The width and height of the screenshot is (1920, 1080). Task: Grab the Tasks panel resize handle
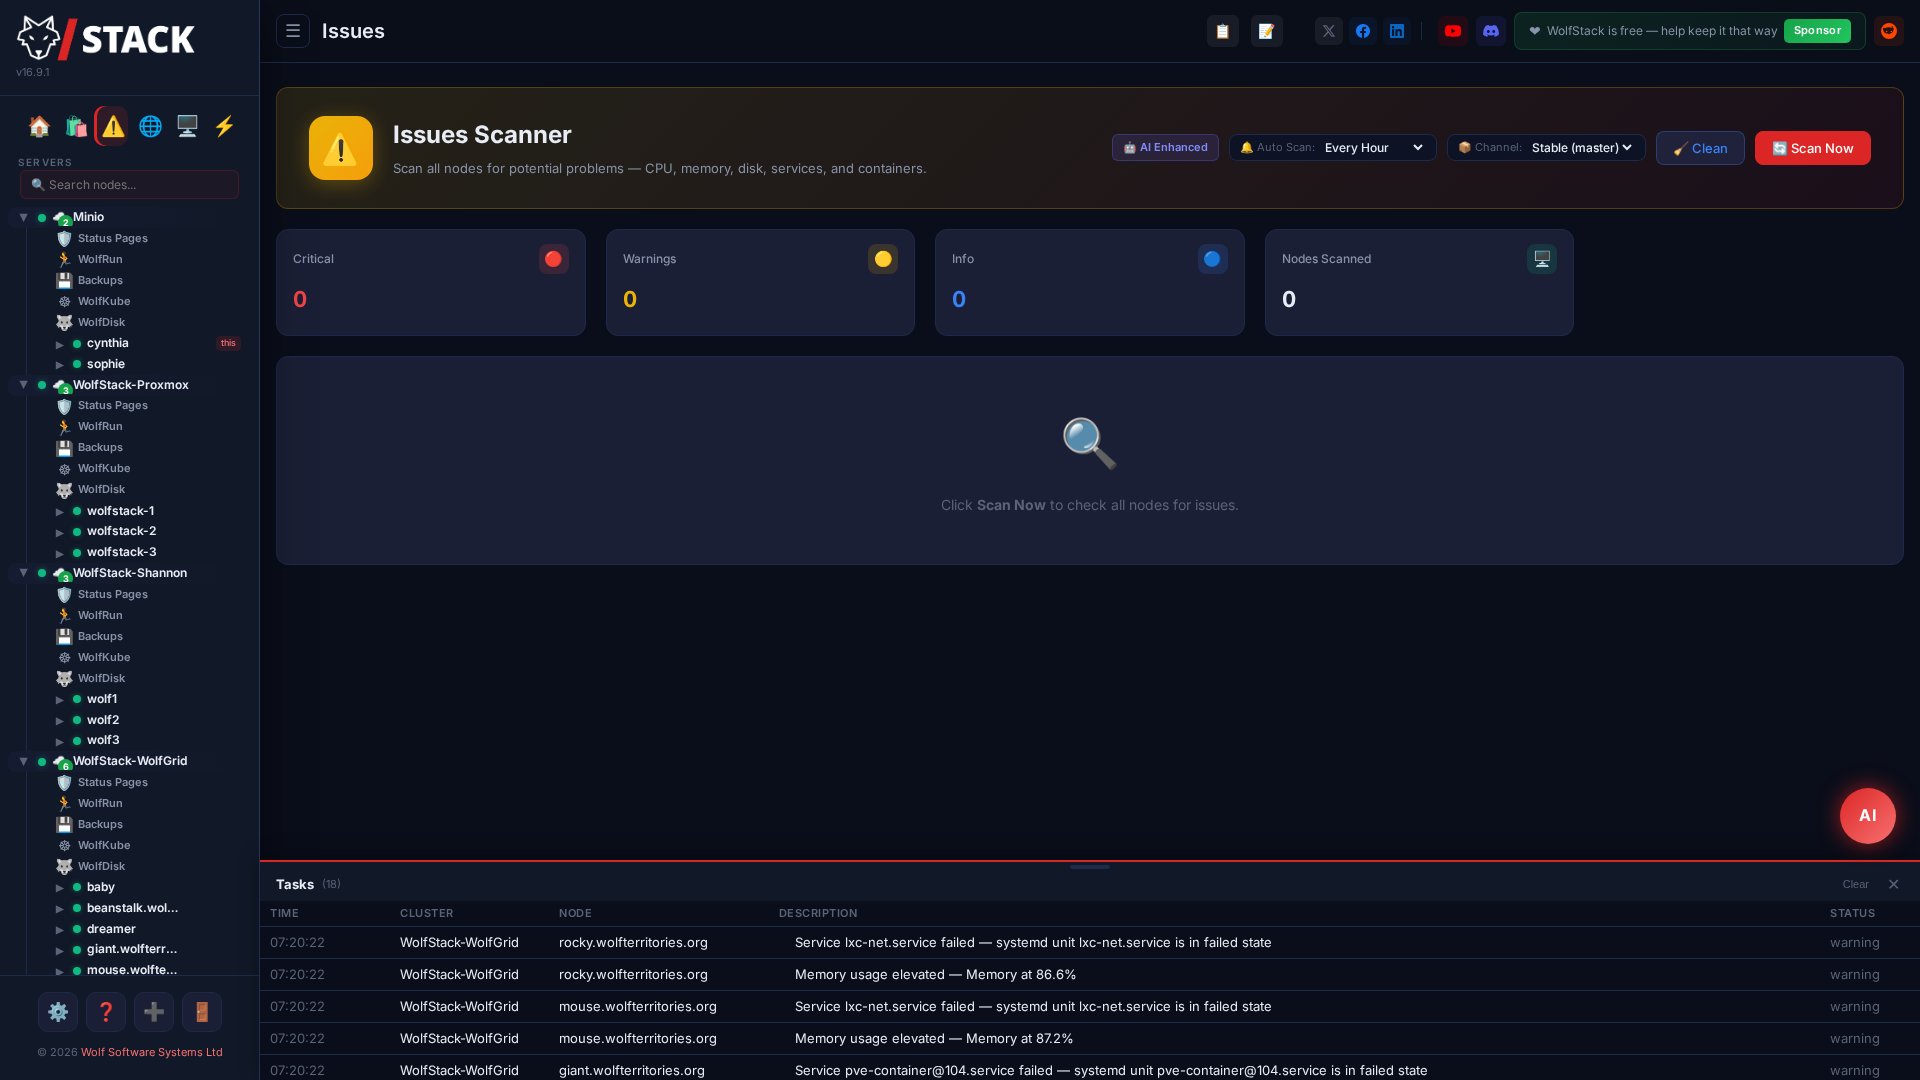point(1089,867)
